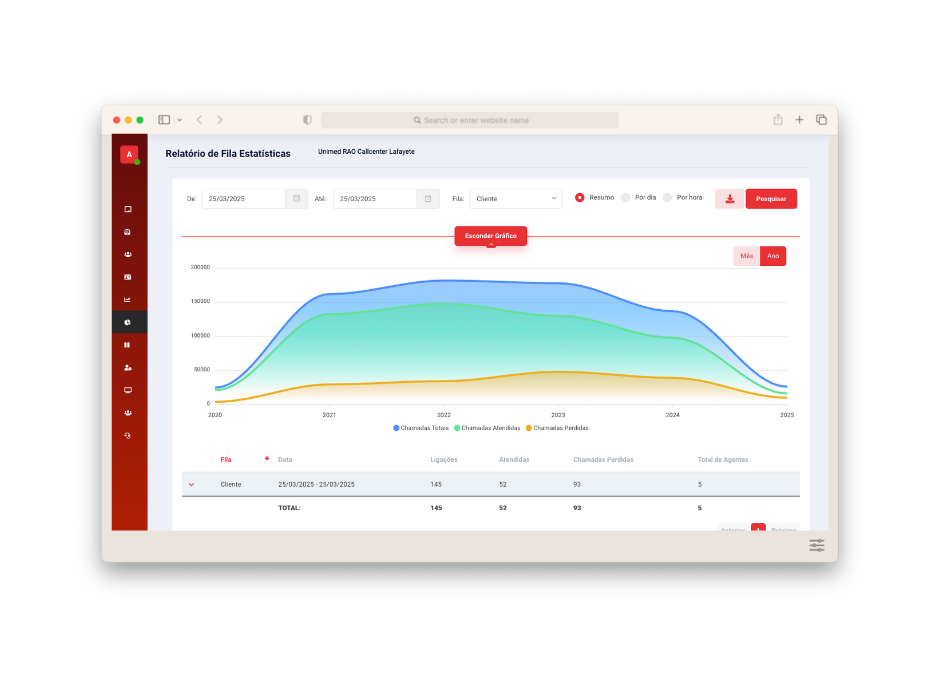The width and height of the screenshot is (940, 688).
Task: Go forward with the browser forward arrow
Action: (x=220, y=120)
